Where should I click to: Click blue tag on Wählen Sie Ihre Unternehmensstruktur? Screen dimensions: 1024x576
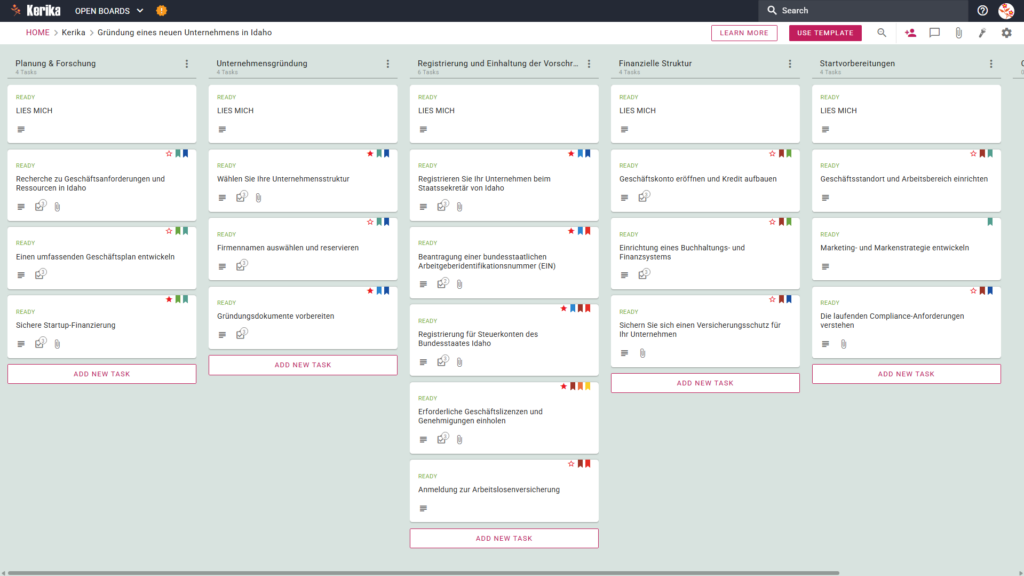click(387, 153)
